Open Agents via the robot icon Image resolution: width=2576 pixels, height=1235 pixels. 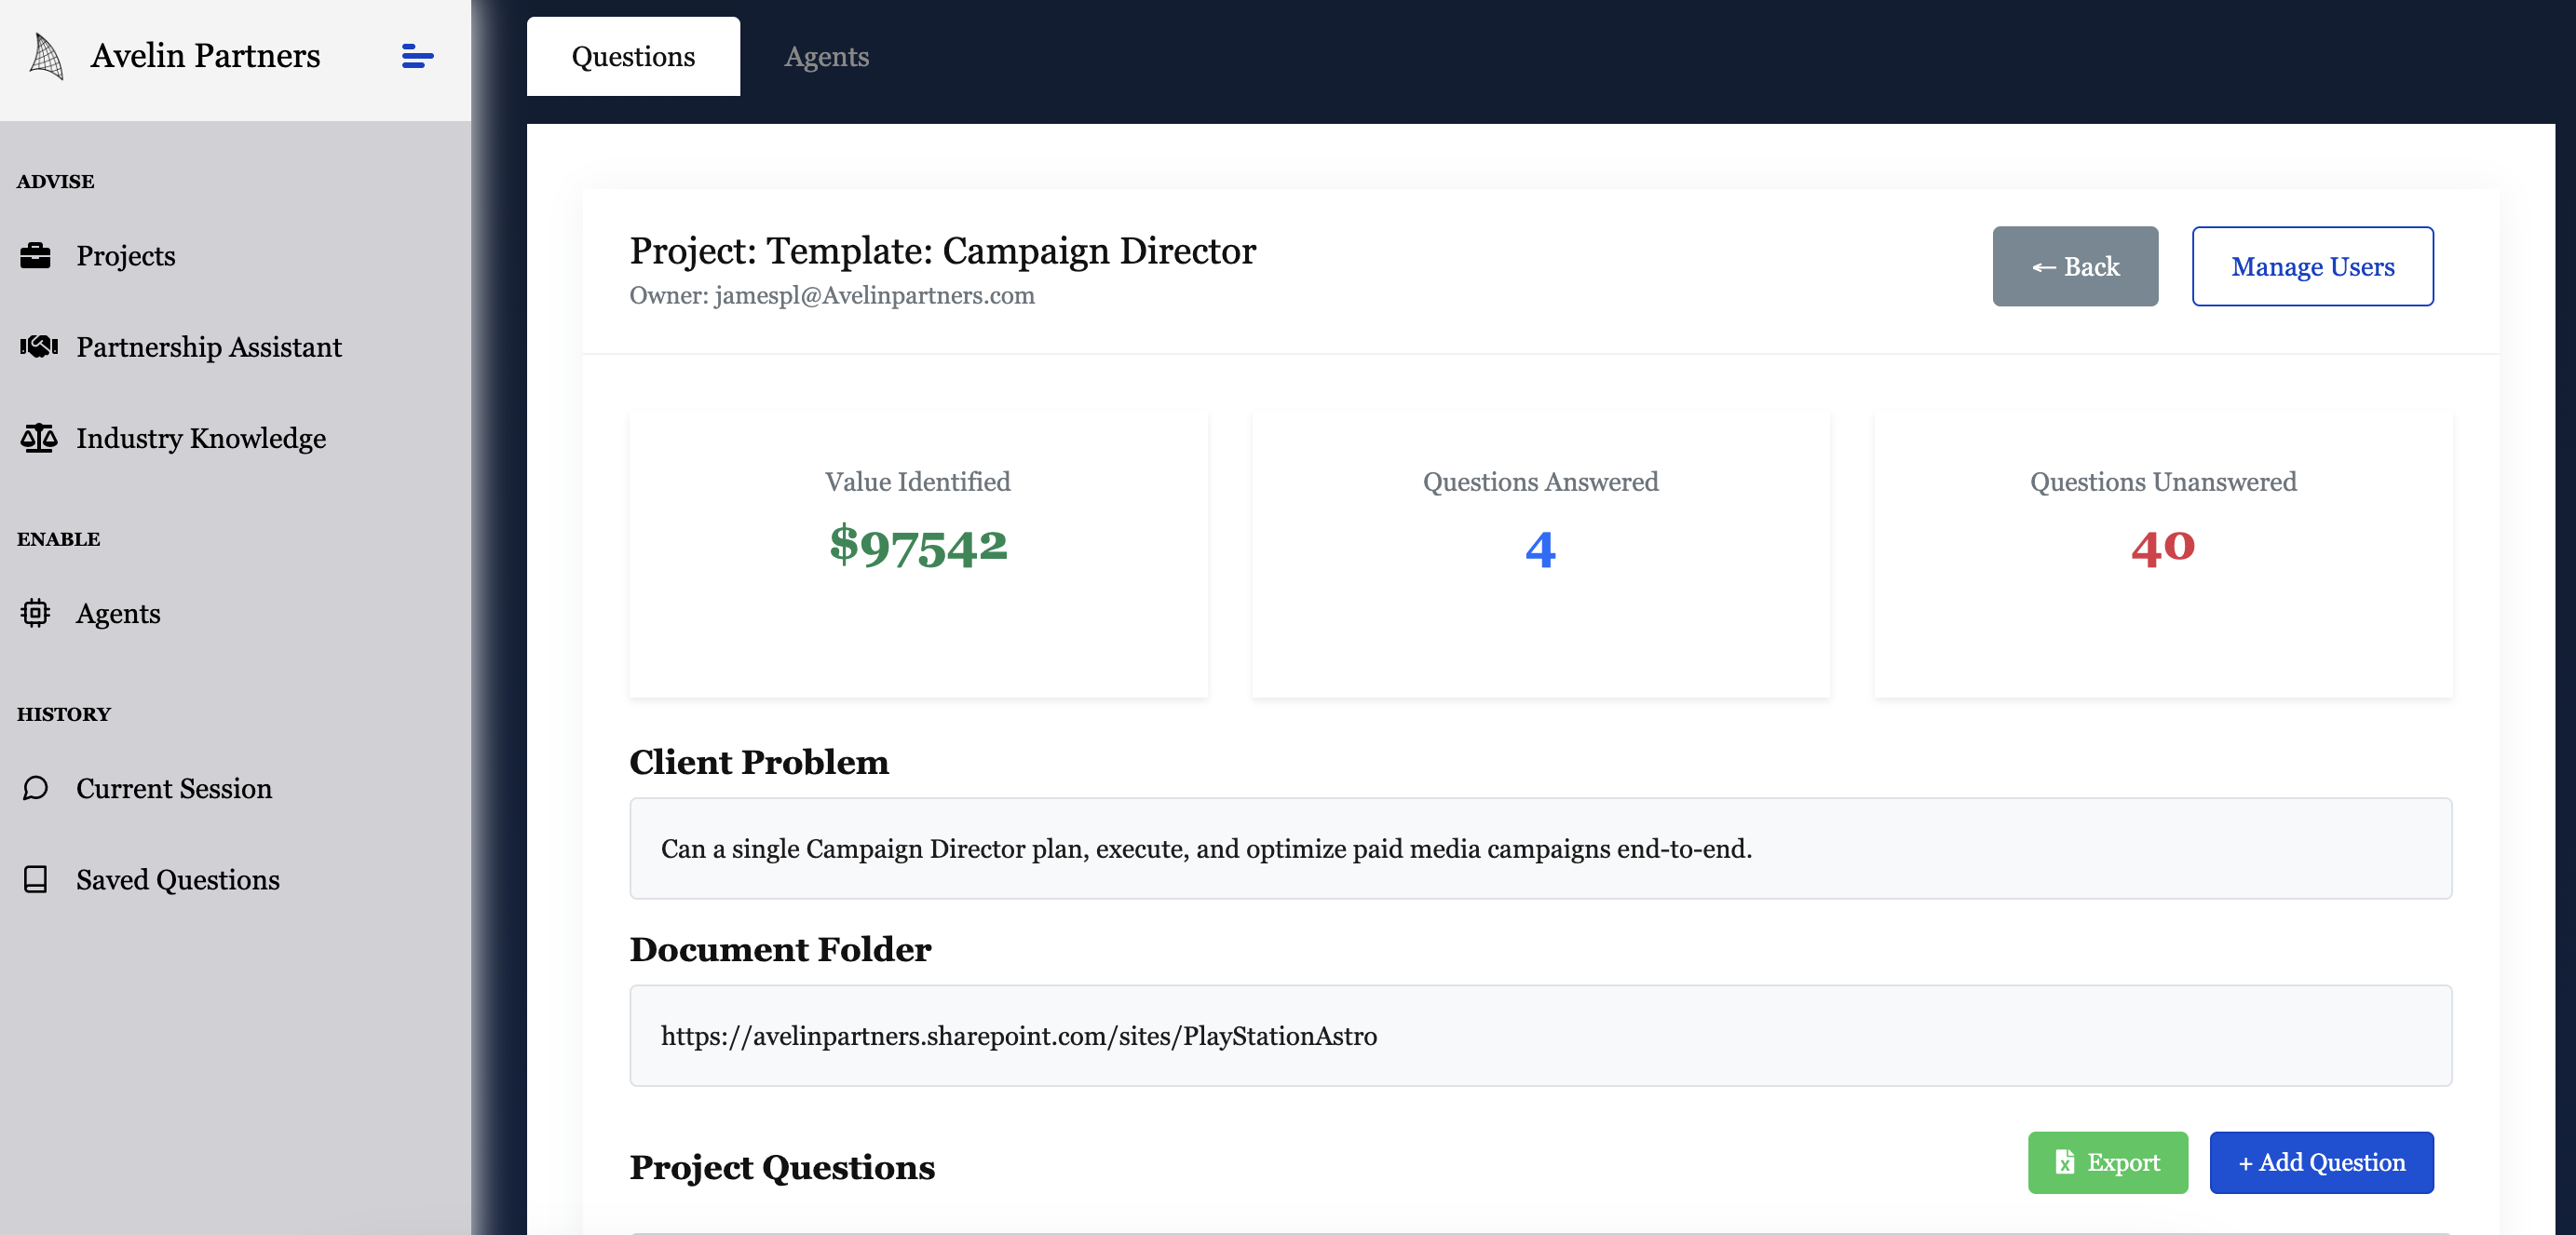point(36,613)
